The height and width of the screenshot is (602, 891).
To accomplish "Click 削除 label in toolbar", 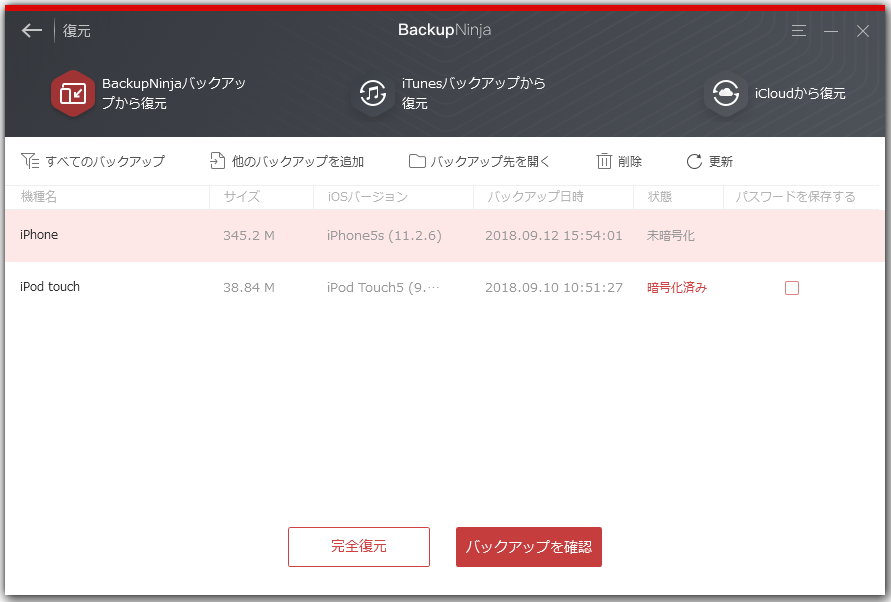I will [x=630, y=161].
